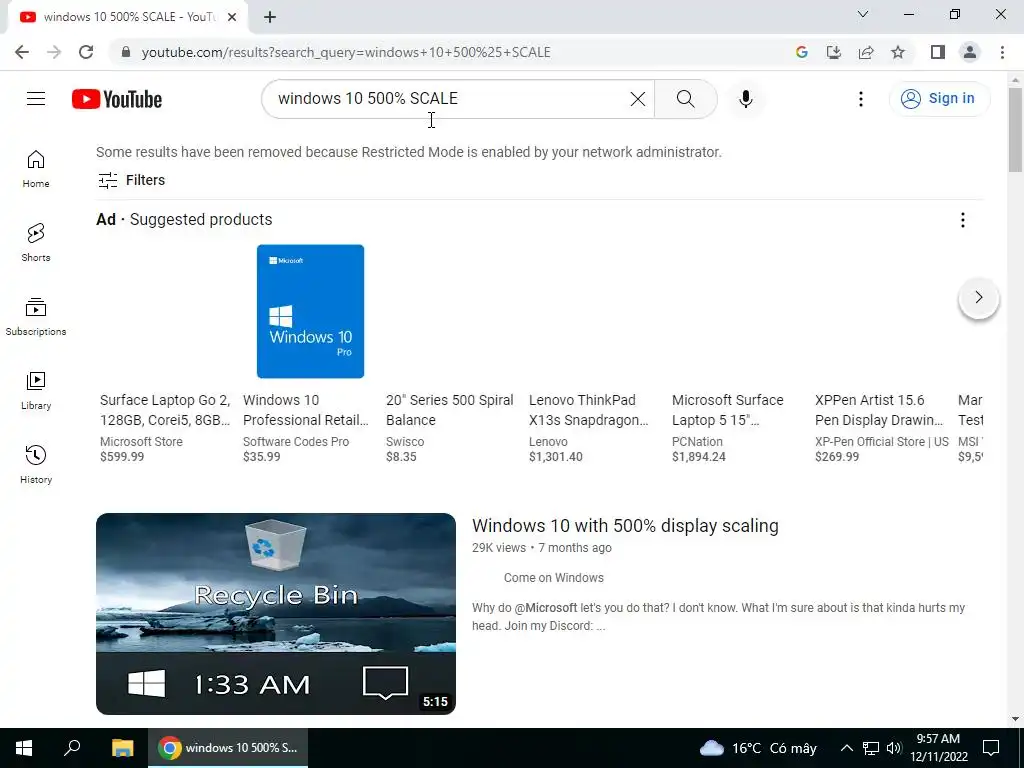Click '29K views' text
This screenshot has width=1024, height=768.
coord(498,548)
